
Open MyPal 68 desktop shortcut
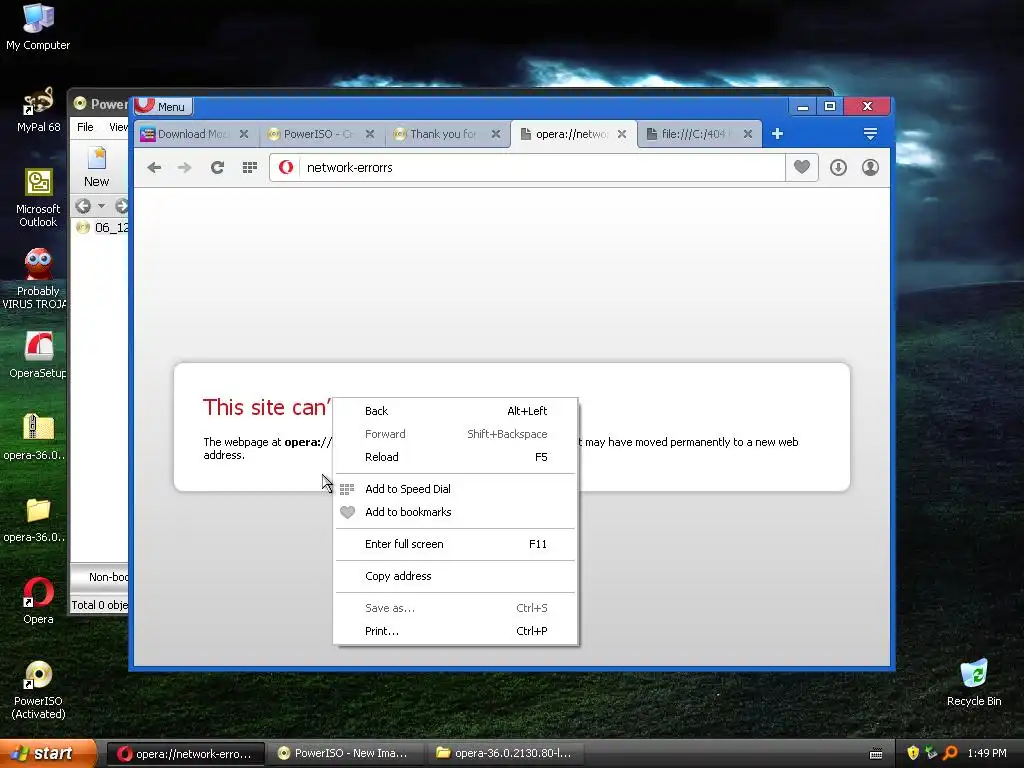click(x=38, y=110)
